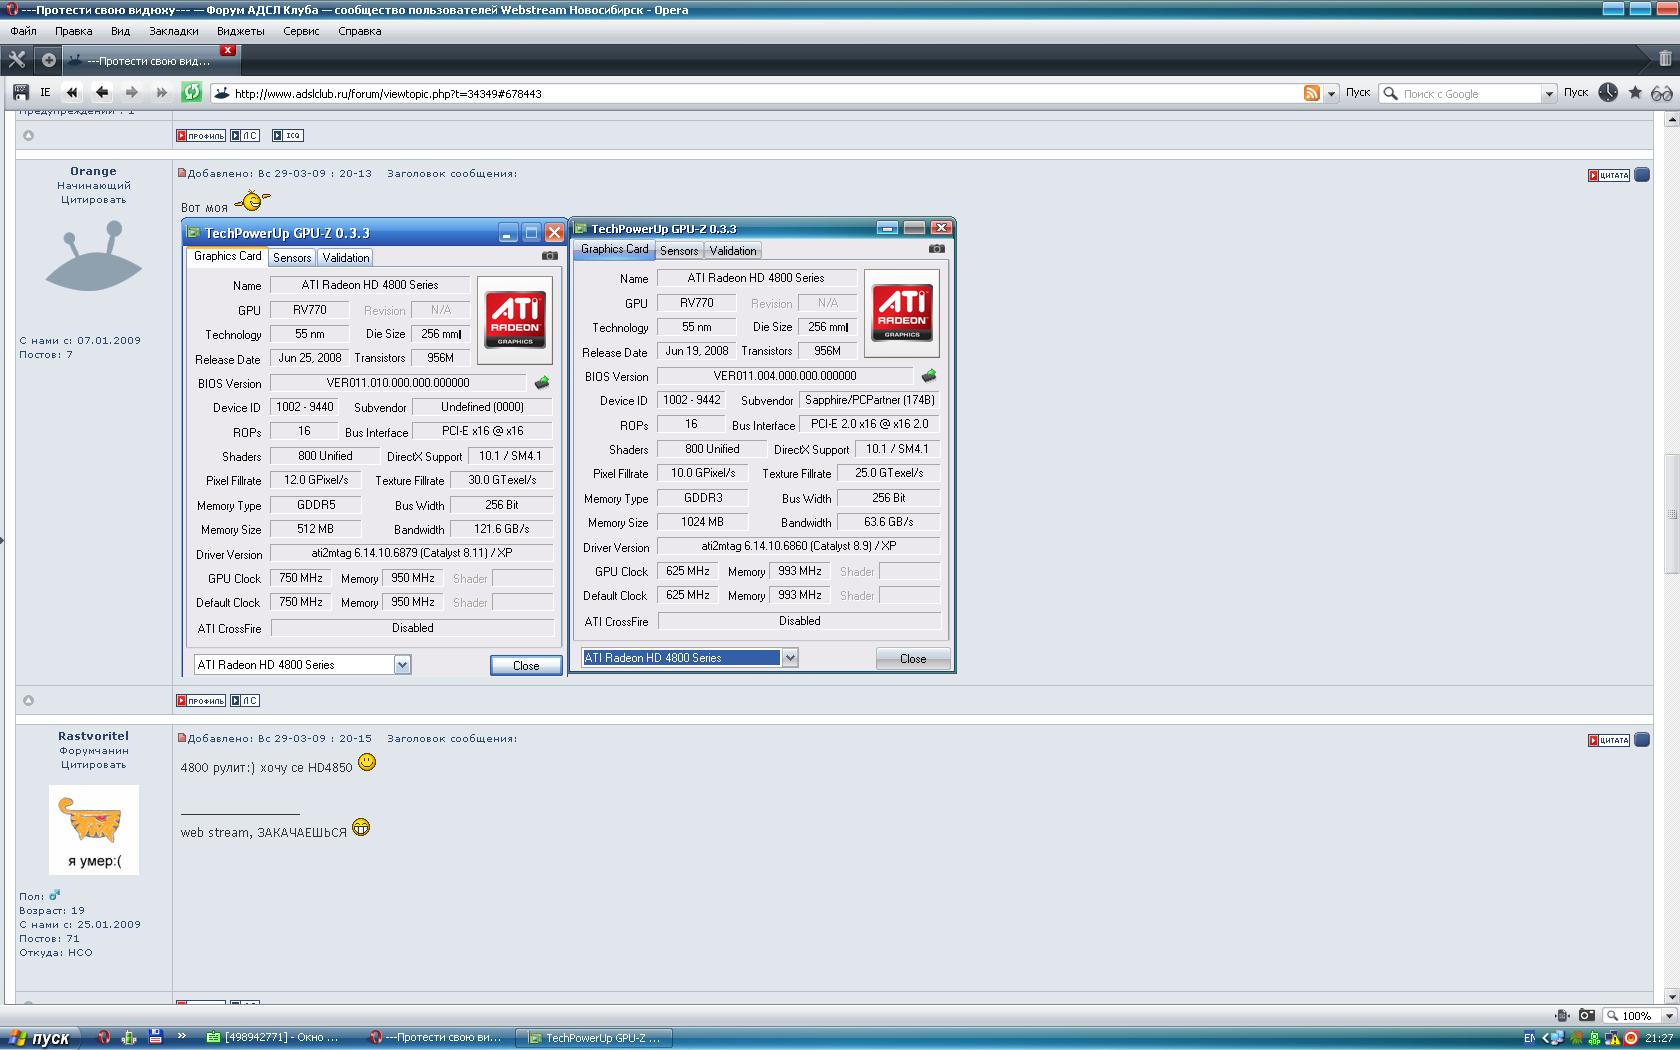Screen dimensions: 1680x1050
Task: Click the page scrollbar up arrow
Action: click(1672, 119)
